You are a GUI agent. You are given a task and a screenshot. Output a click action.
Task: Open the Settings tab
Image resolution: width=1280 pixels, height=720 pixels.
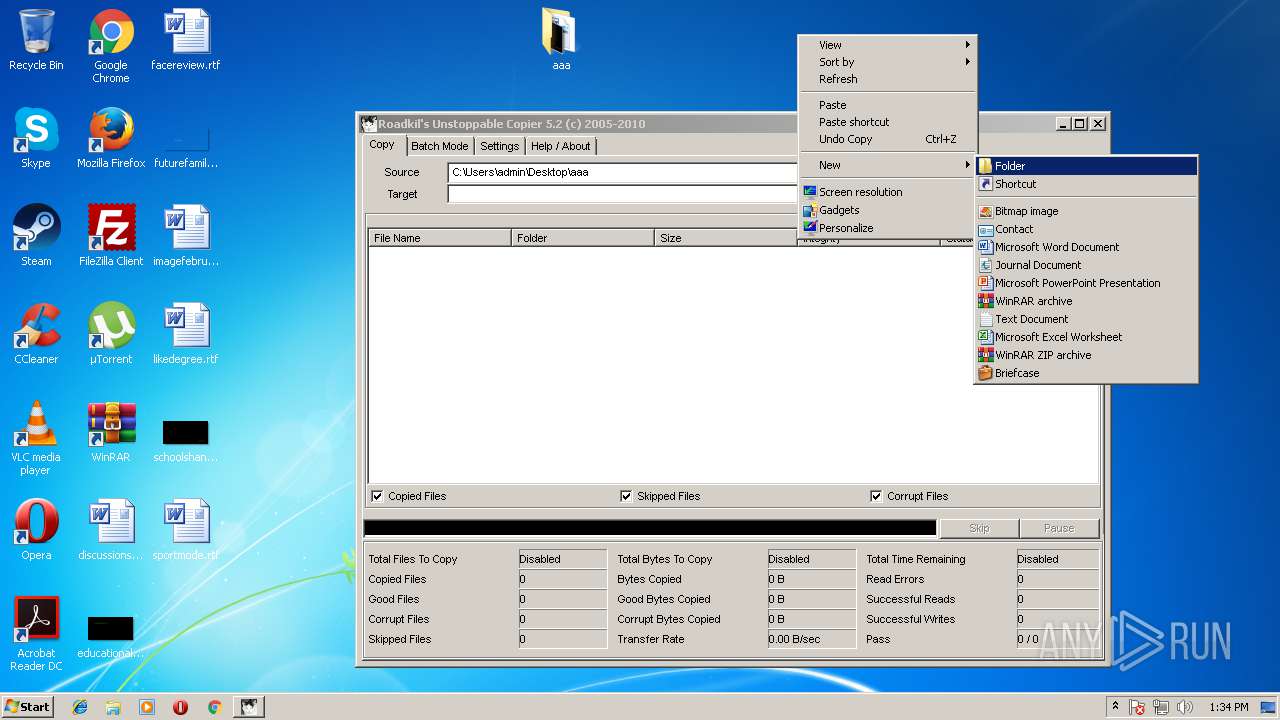499,146
